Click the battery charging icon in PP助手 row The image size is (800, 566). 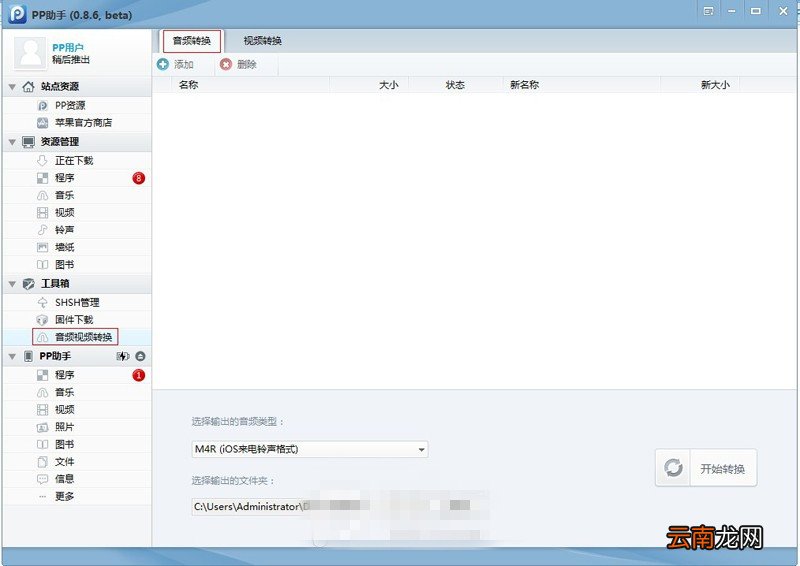123,356
